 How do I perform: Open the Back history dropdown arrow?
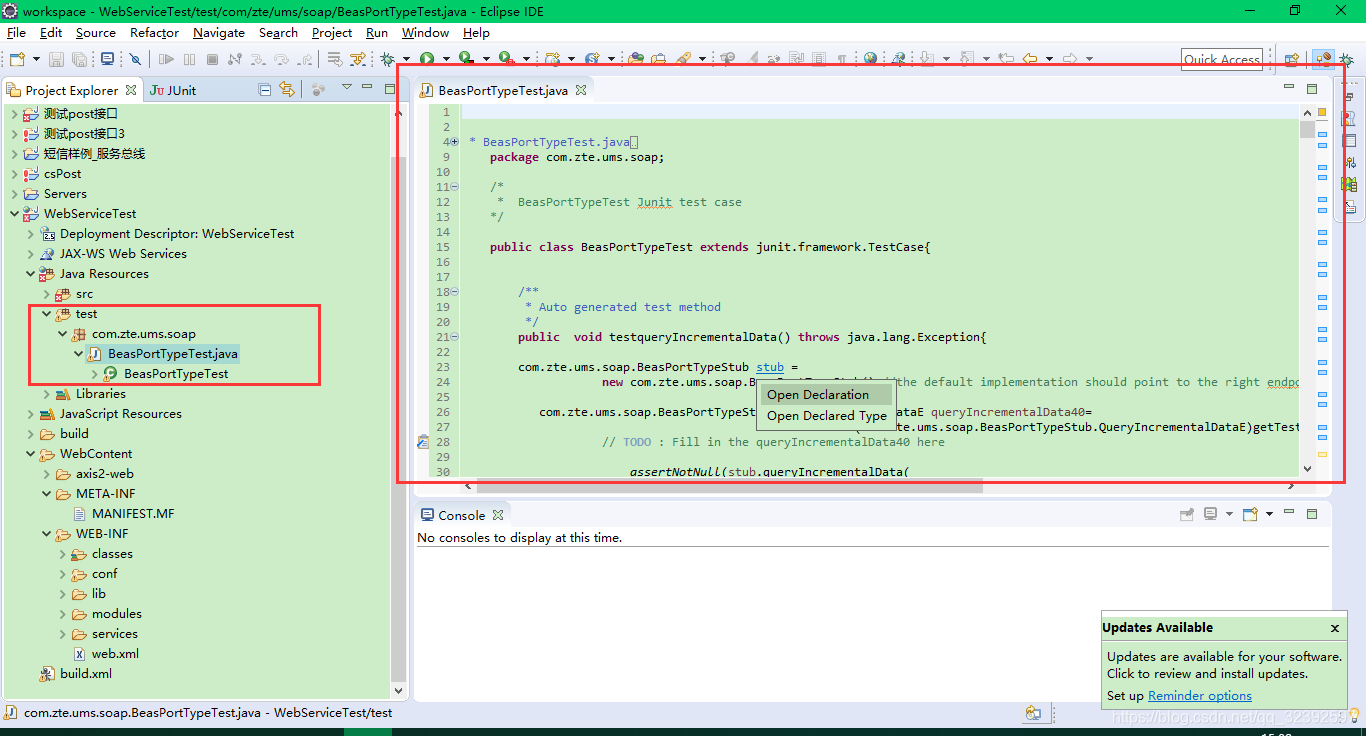tap(1049, 59)
